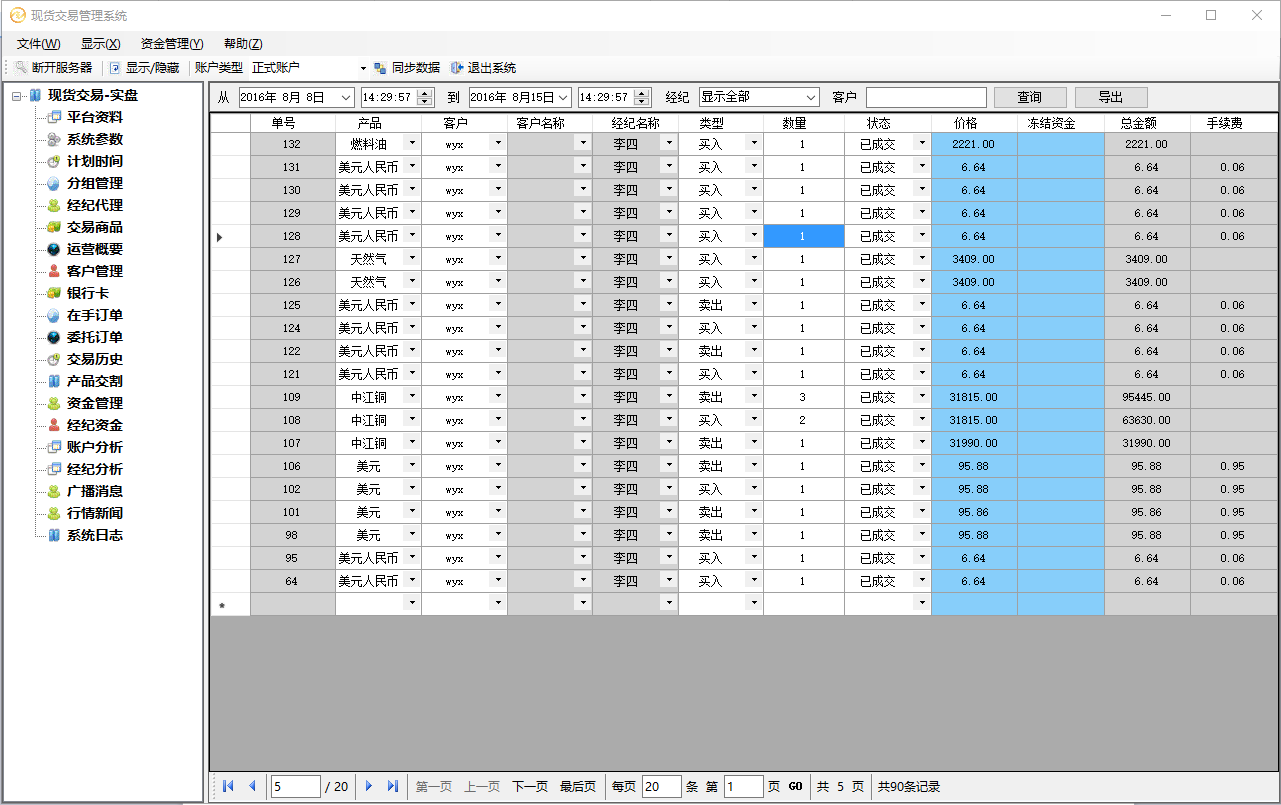Click the end time spinner control
Screen dimensions: 1281x805
coord(643,97)
